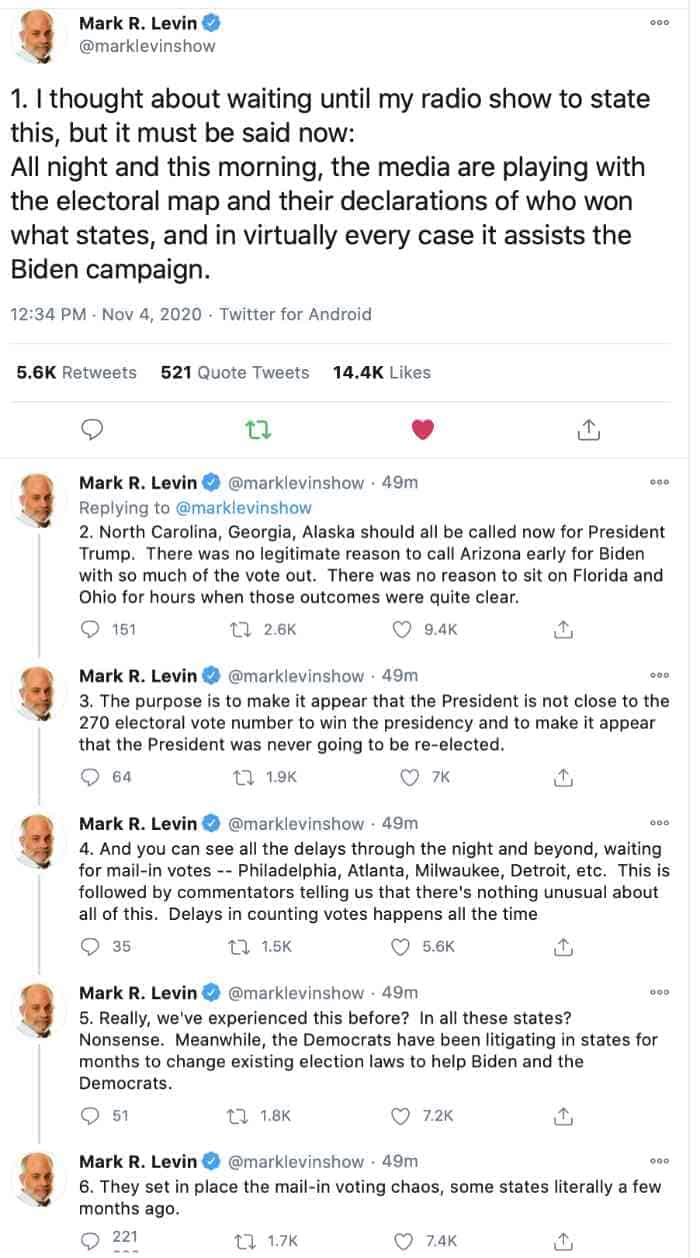
Task: Reply to the tweet with 221 replies
Action: click(90, 1240)
